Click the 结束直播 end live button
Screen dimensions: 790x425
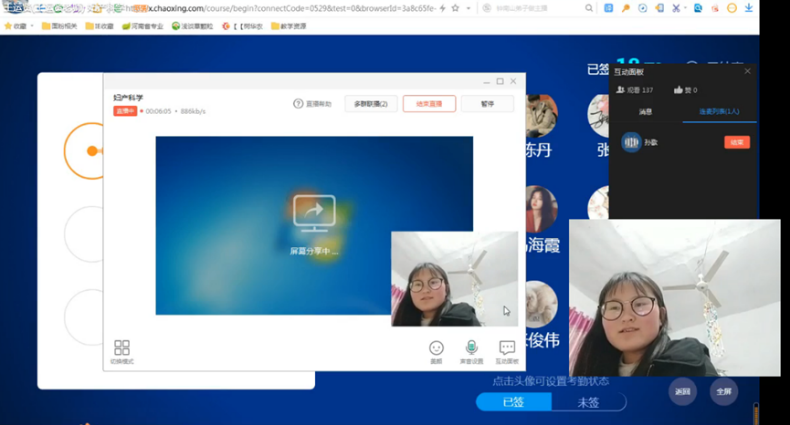coord(429,104)
